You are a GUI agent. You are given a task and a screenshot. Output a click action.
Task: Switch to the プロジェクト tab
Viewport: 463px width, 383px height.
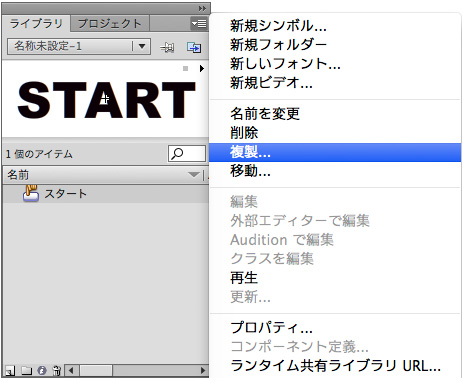click(109, 24)
